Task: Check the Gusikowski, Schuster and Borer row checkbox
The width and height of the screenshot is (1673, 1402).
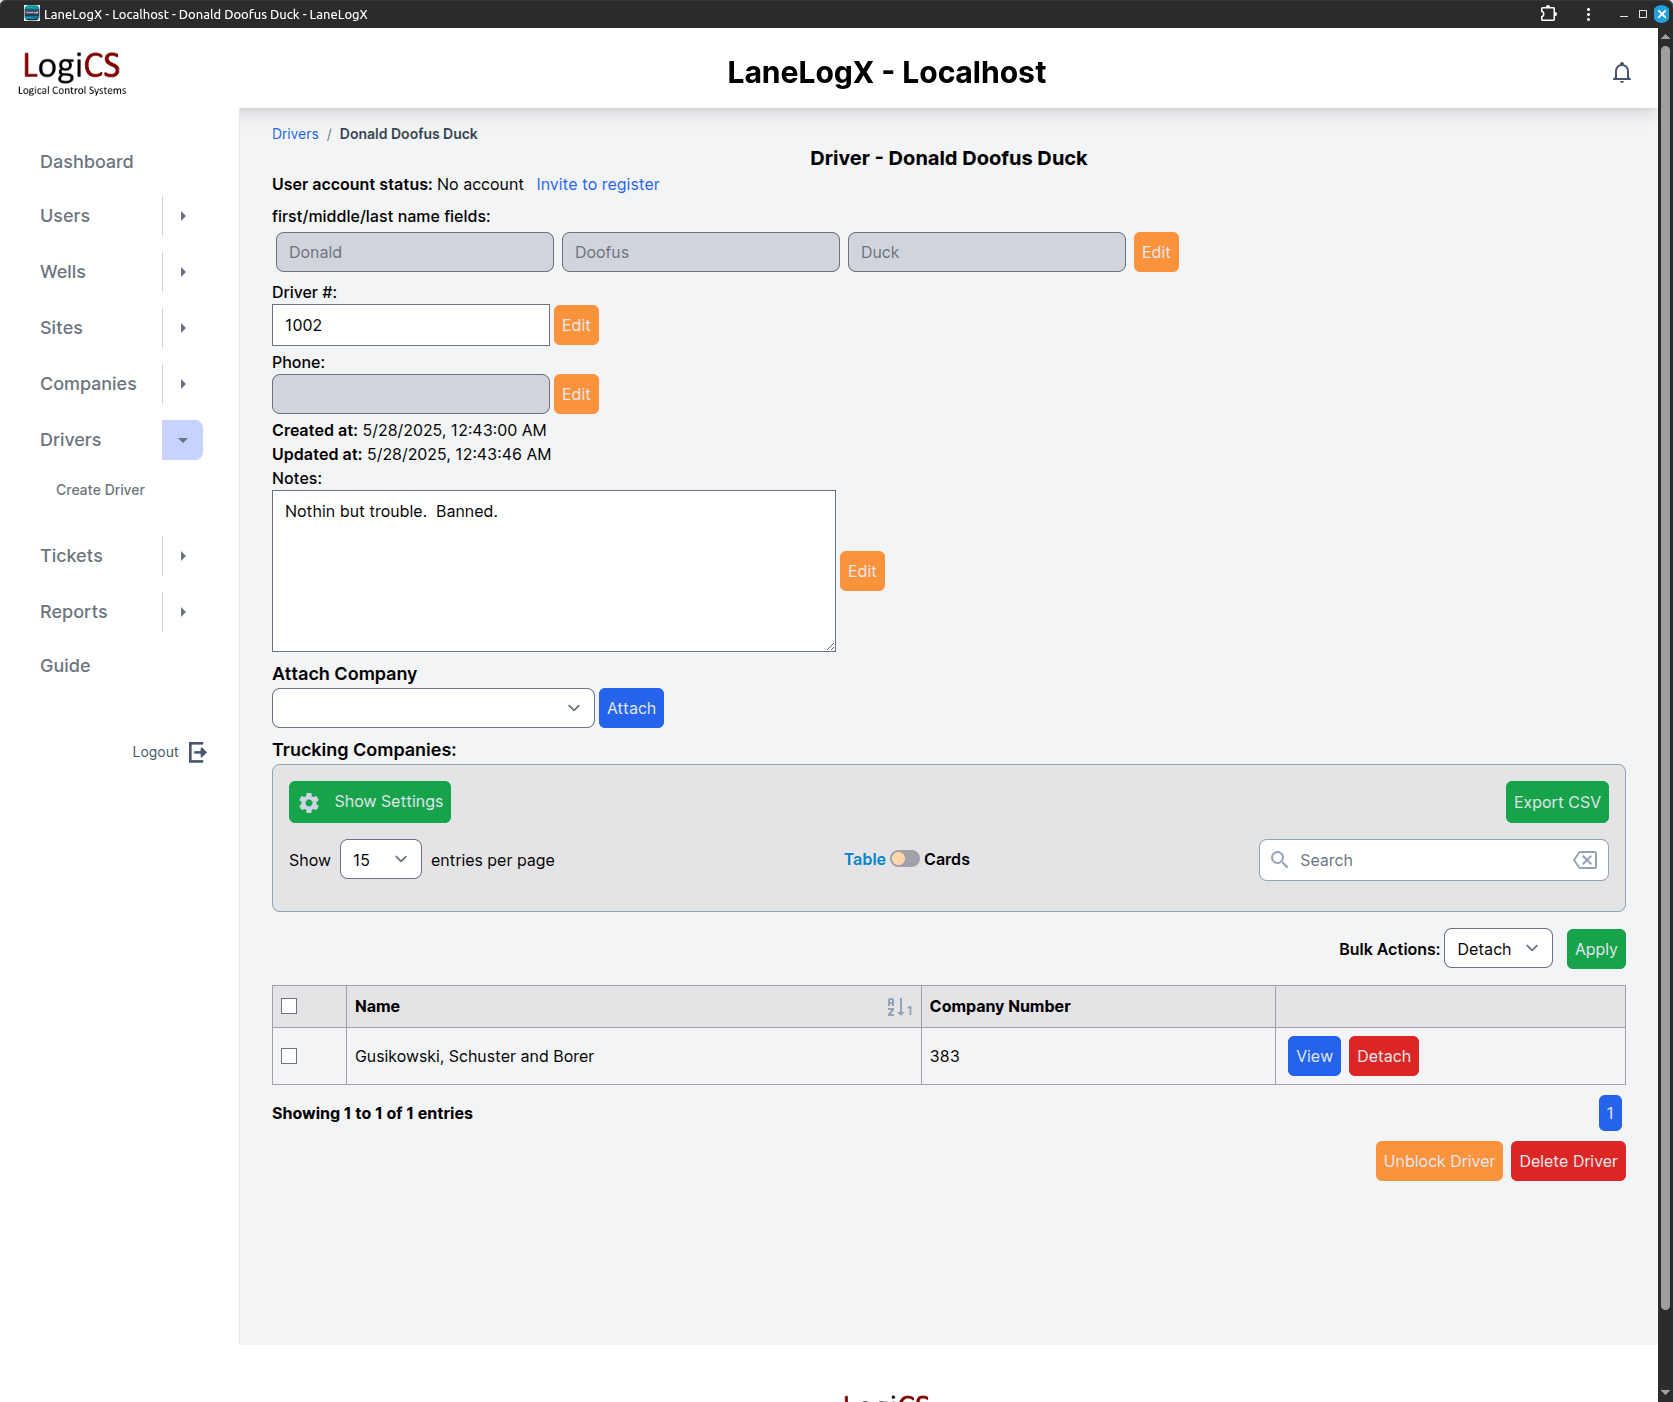Action: click(289, 1056)
